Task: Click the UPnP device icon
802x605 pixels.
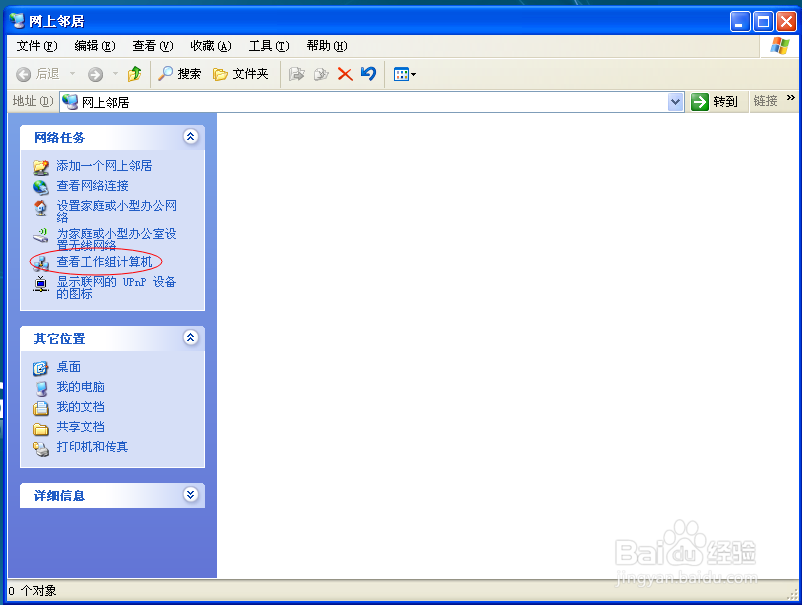Action: click(x=41, y=284)
